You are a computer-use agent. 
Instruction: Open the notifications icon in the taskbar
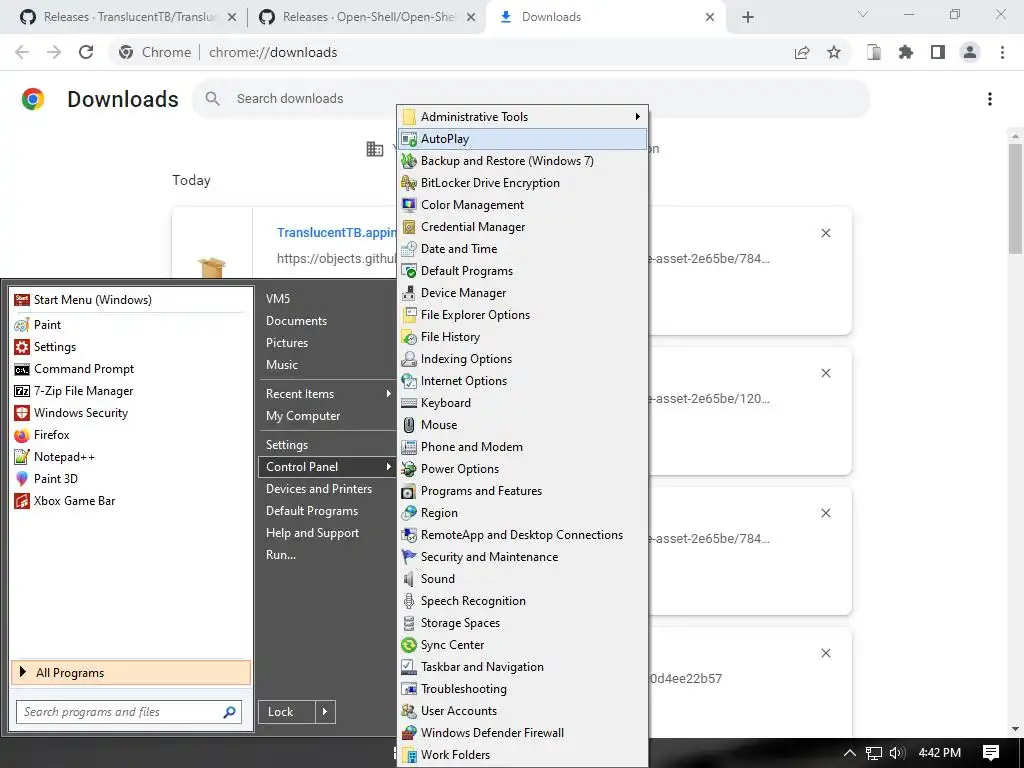(x=991, y=752)
